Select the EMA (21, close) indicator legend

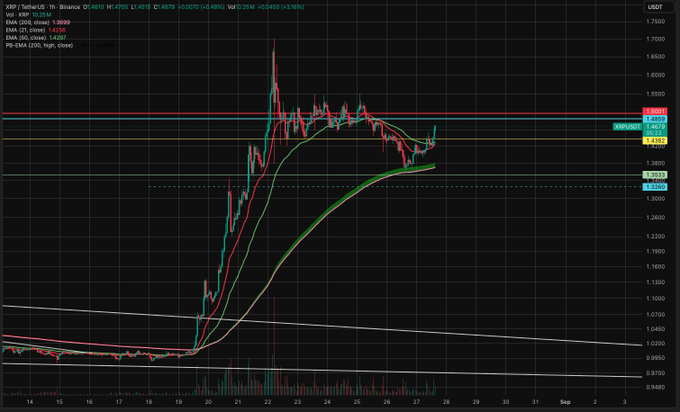point(25,30)
